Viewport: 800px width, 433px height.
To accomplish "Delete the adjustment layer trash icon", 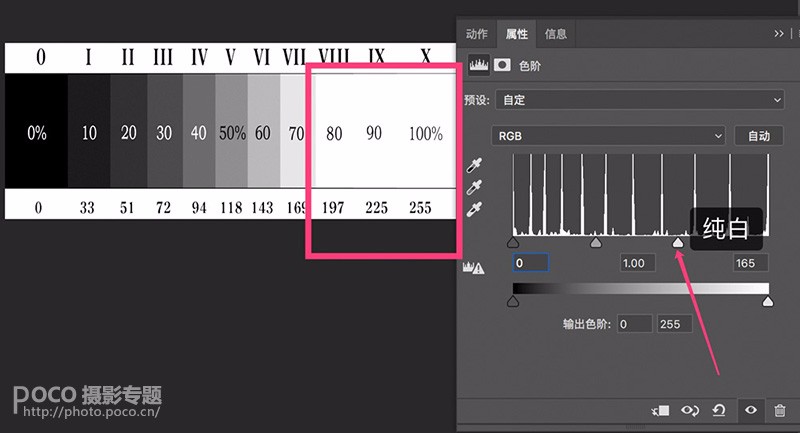I will pyautogui.click(x=780, y=410).
